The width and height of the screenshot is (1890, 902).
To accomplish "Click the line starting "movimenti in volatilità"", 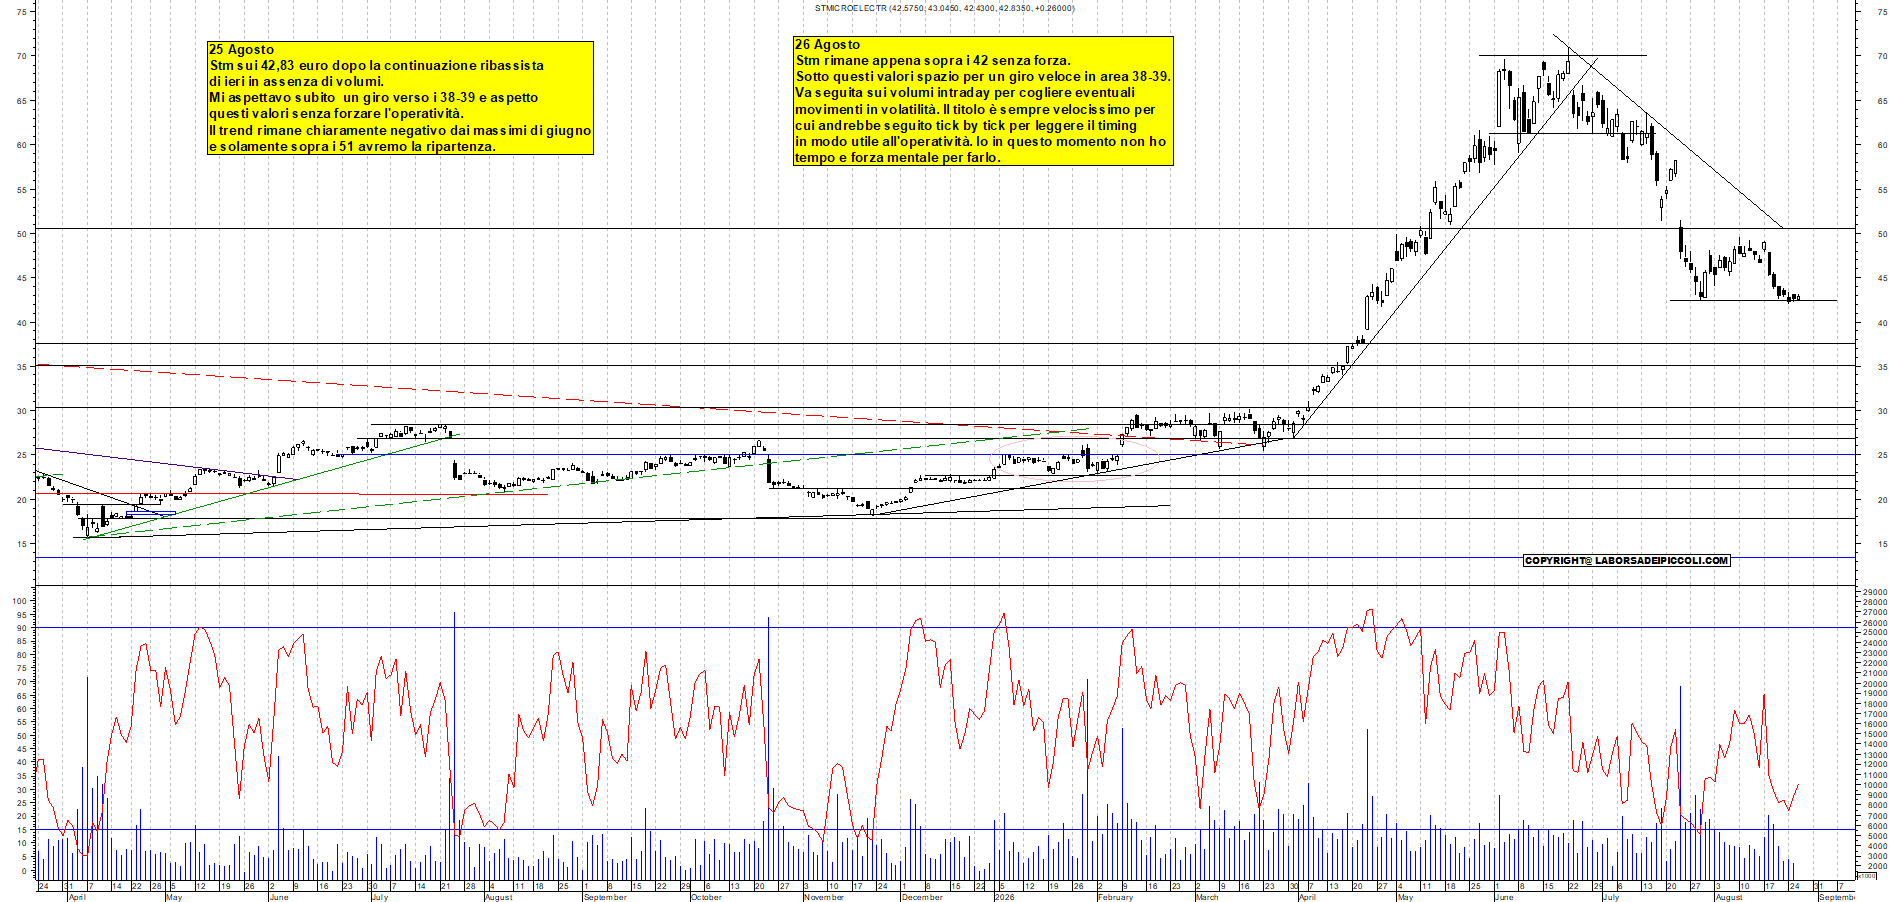I will pos(975,109).
